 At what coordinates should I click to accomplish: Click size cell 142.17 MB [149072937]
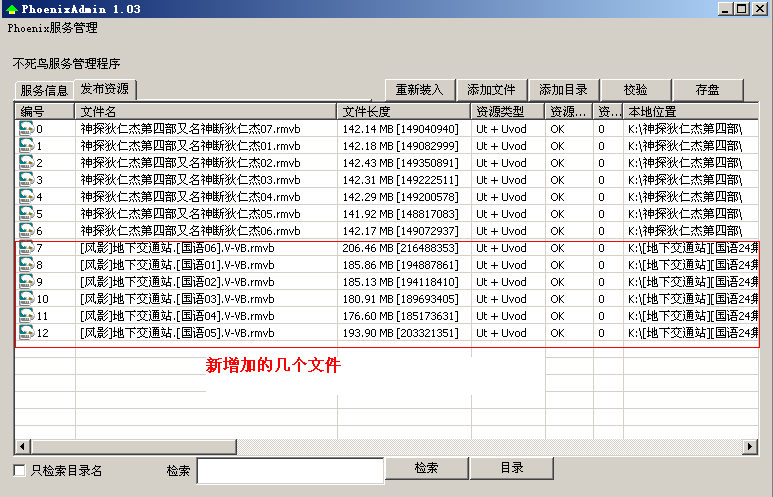(x=400, y=231)
